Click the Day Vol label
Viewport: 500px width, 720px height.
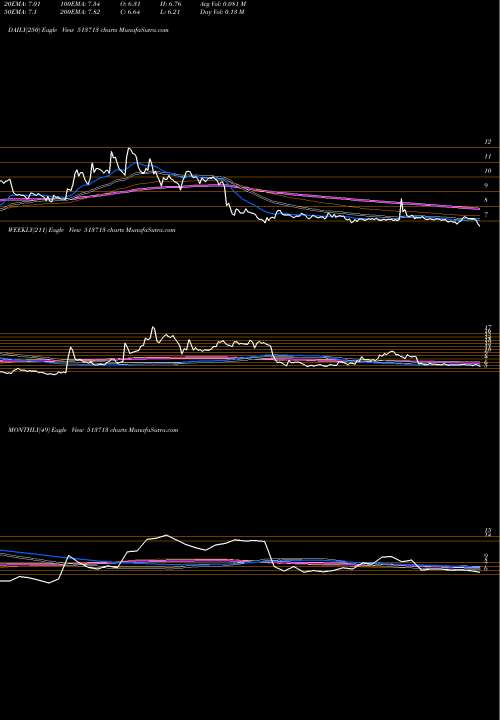[221, 12]
